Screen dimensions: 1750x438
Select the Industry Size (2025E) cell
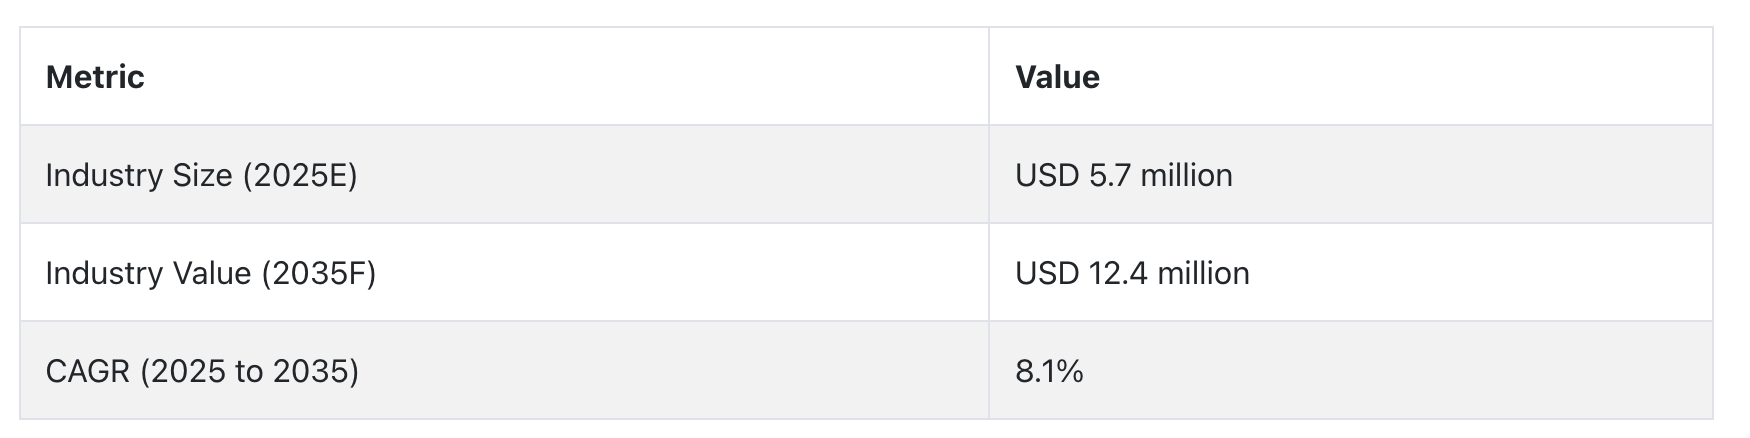click(x=504, y=175)
